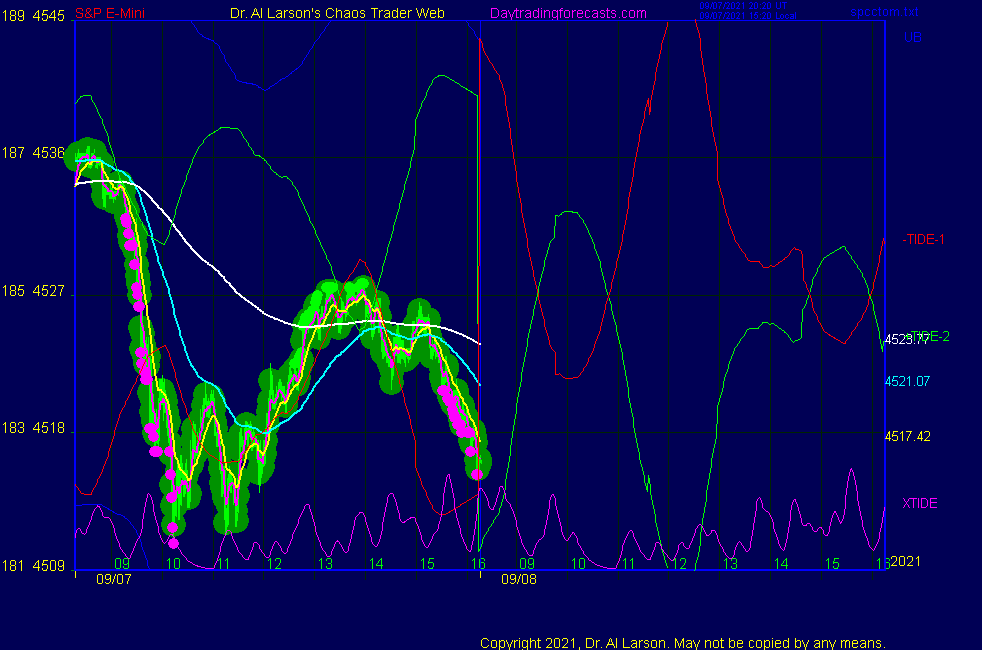Select the Copyright 2021 Dr. Al Larson notice
This screenshot has height=650, width=982.
(x=683, y=643)
